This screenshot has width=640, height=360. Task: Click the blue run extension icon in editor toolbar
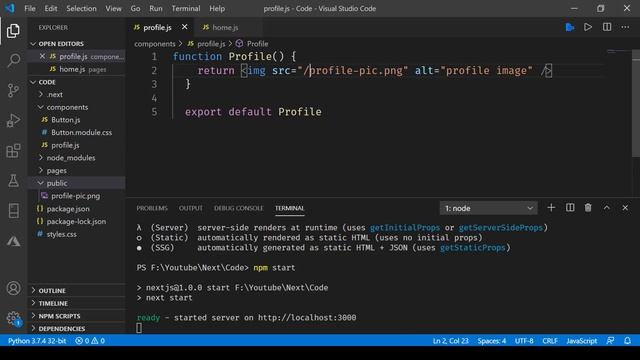pos(570,27)
